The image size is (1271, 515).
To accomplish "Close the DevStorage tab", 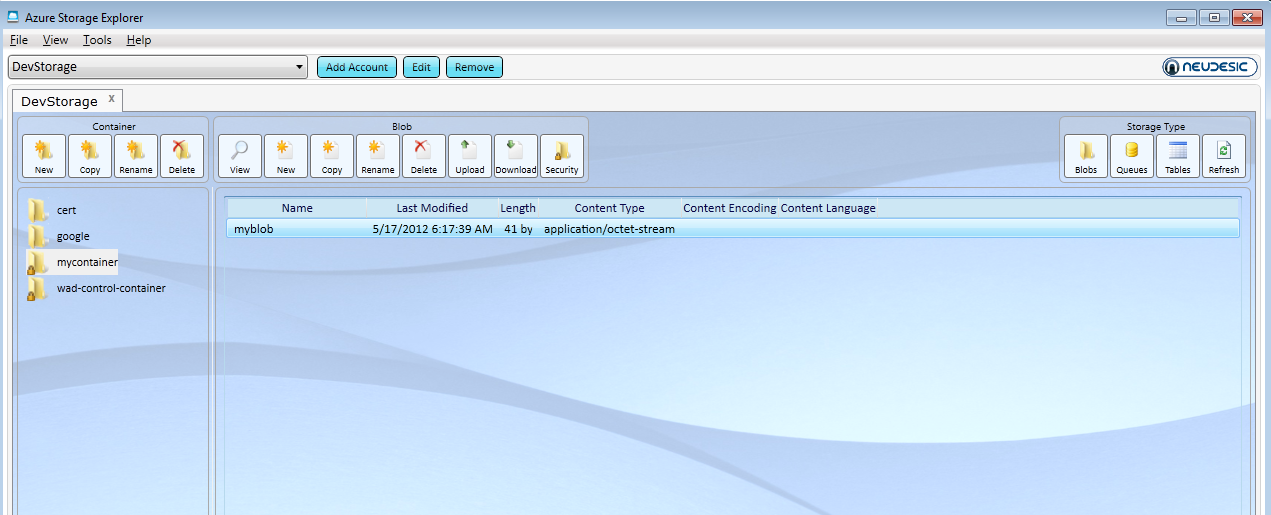I will [x=112, y=98].
